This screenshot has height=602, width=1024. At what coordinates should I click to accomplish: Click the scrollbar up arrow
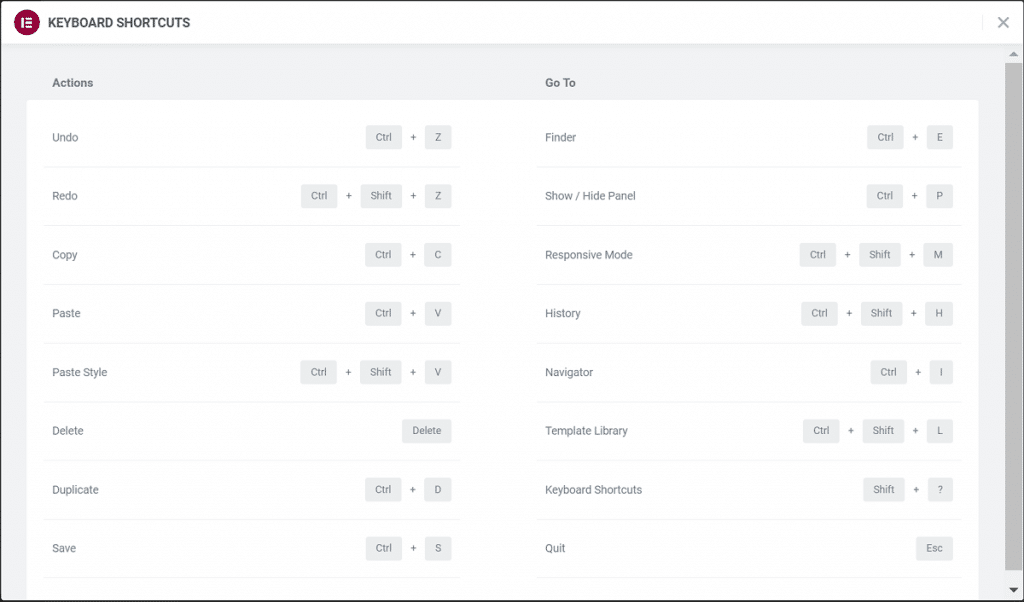coord(1014,54)
